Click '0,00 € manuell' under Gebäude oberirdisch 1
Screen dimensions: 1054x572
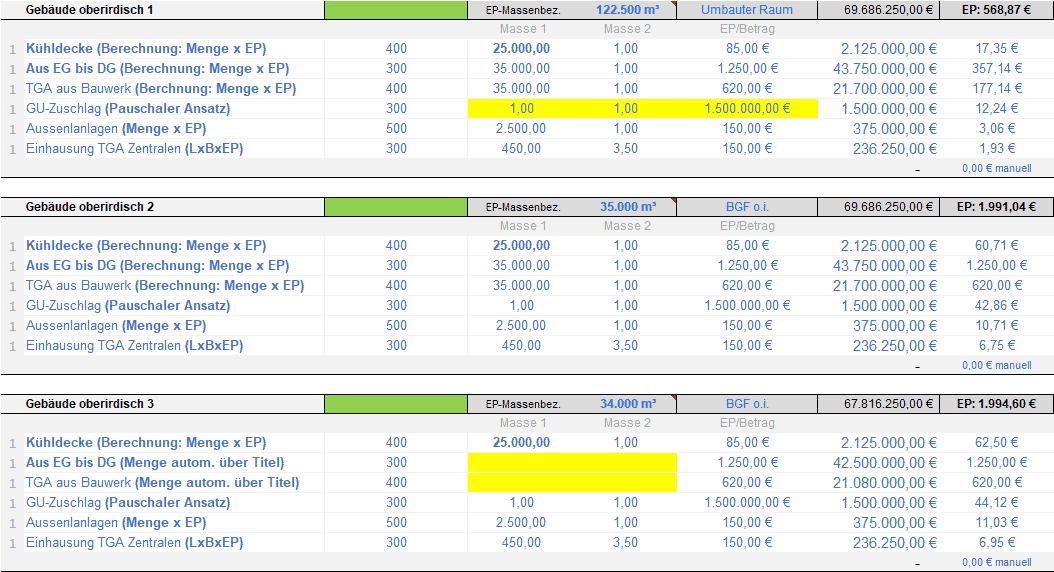coord(996,168)
